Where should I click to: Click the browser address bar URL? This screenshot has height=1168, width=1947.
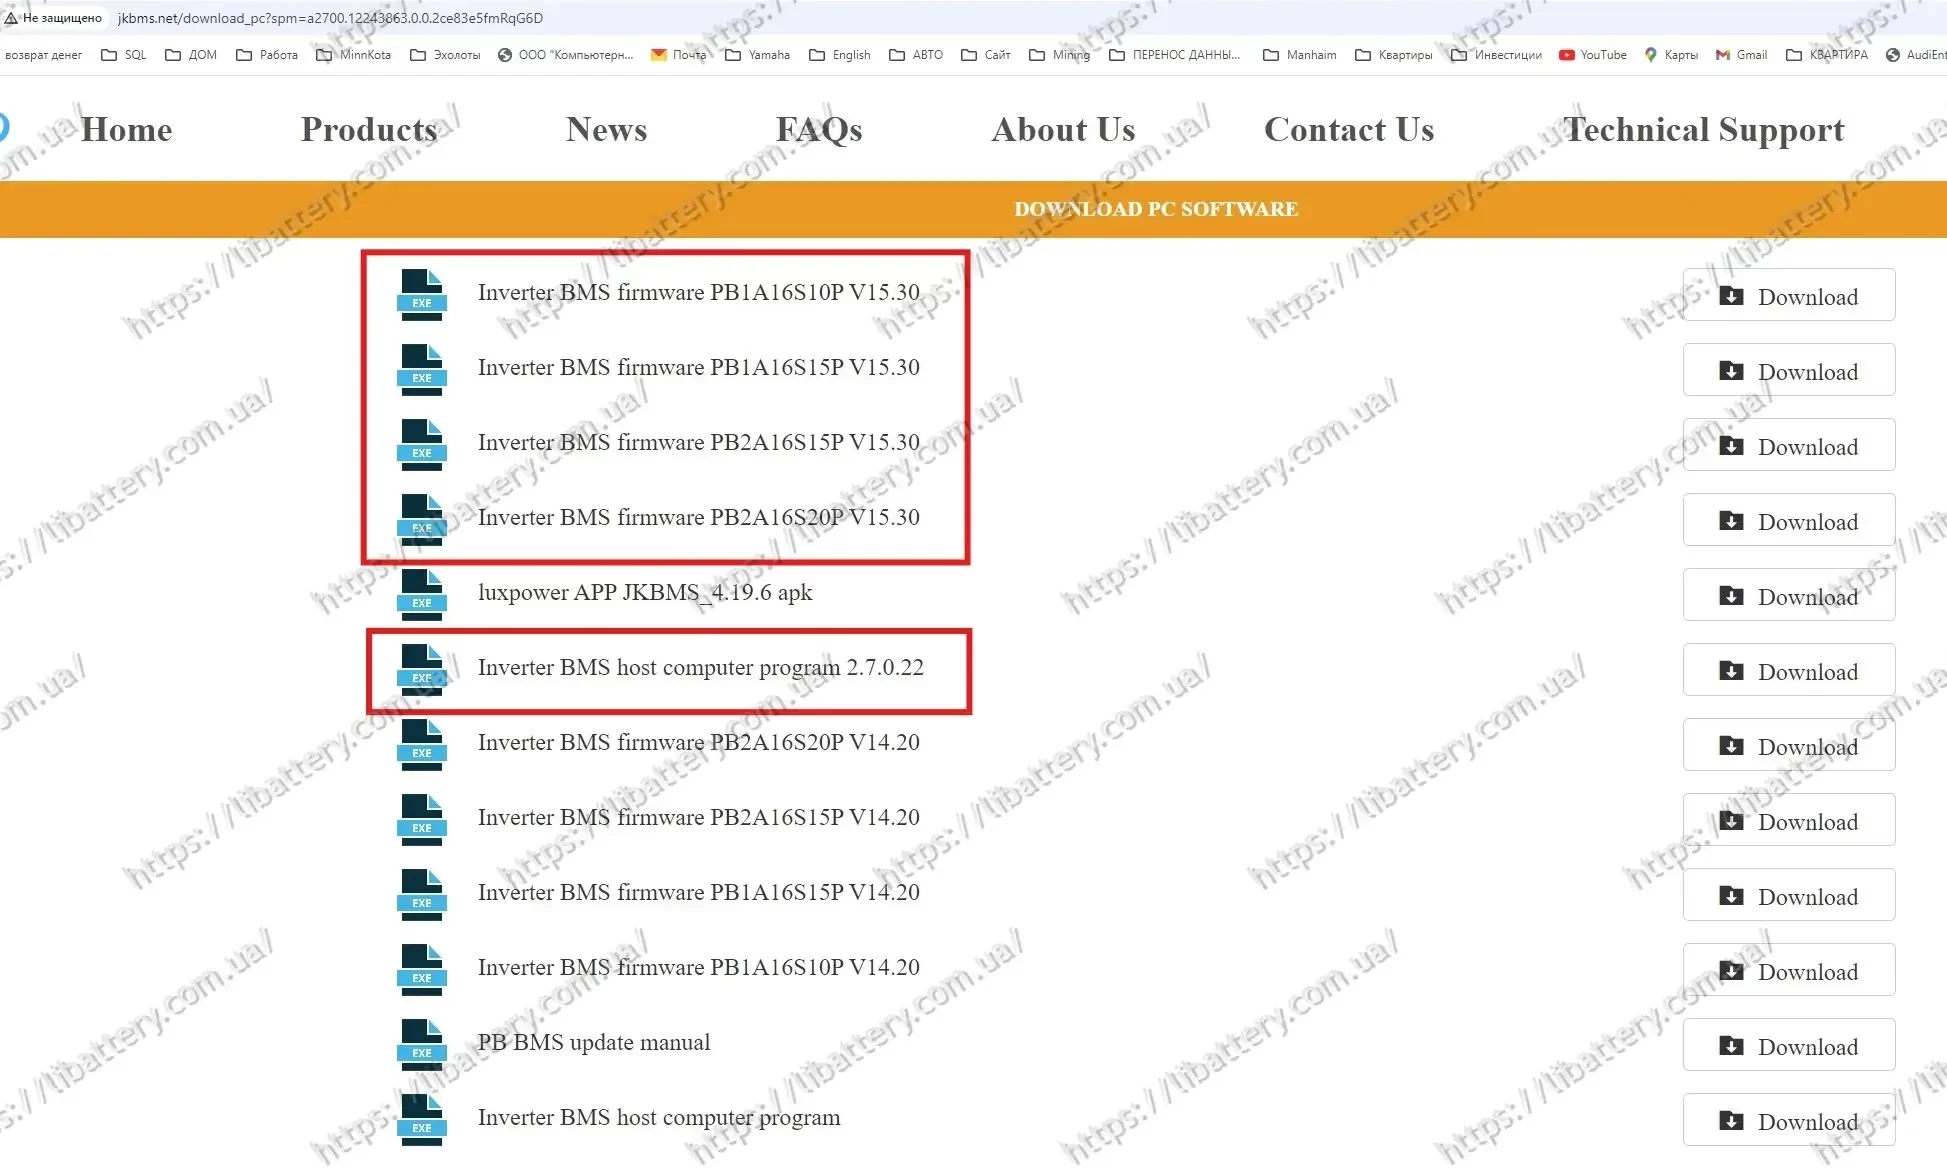pyautogui.click(x=330, y=18)
